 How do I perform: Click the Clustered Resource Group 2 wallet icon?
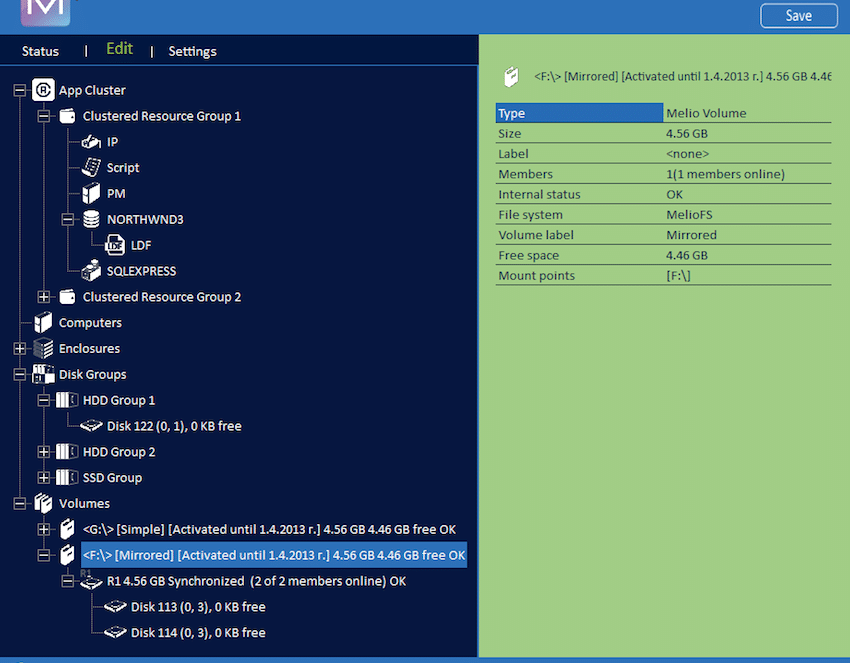67,297
